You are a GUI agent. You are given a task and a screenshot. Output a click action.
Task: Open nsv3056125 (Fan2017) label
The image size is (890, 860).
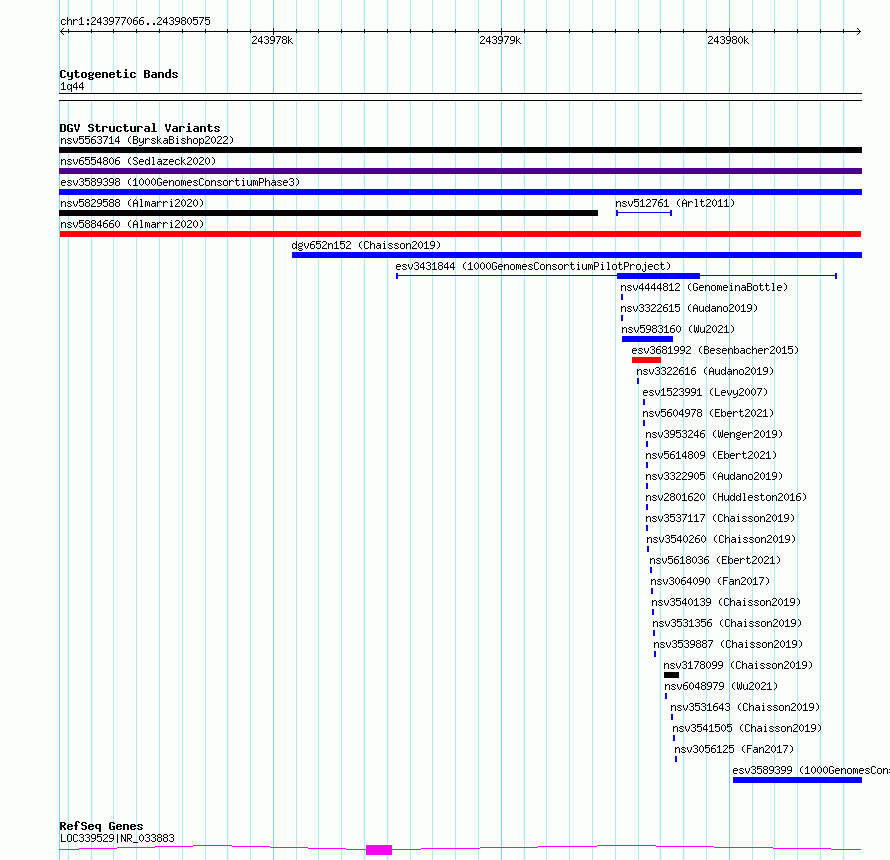(734, 749)
